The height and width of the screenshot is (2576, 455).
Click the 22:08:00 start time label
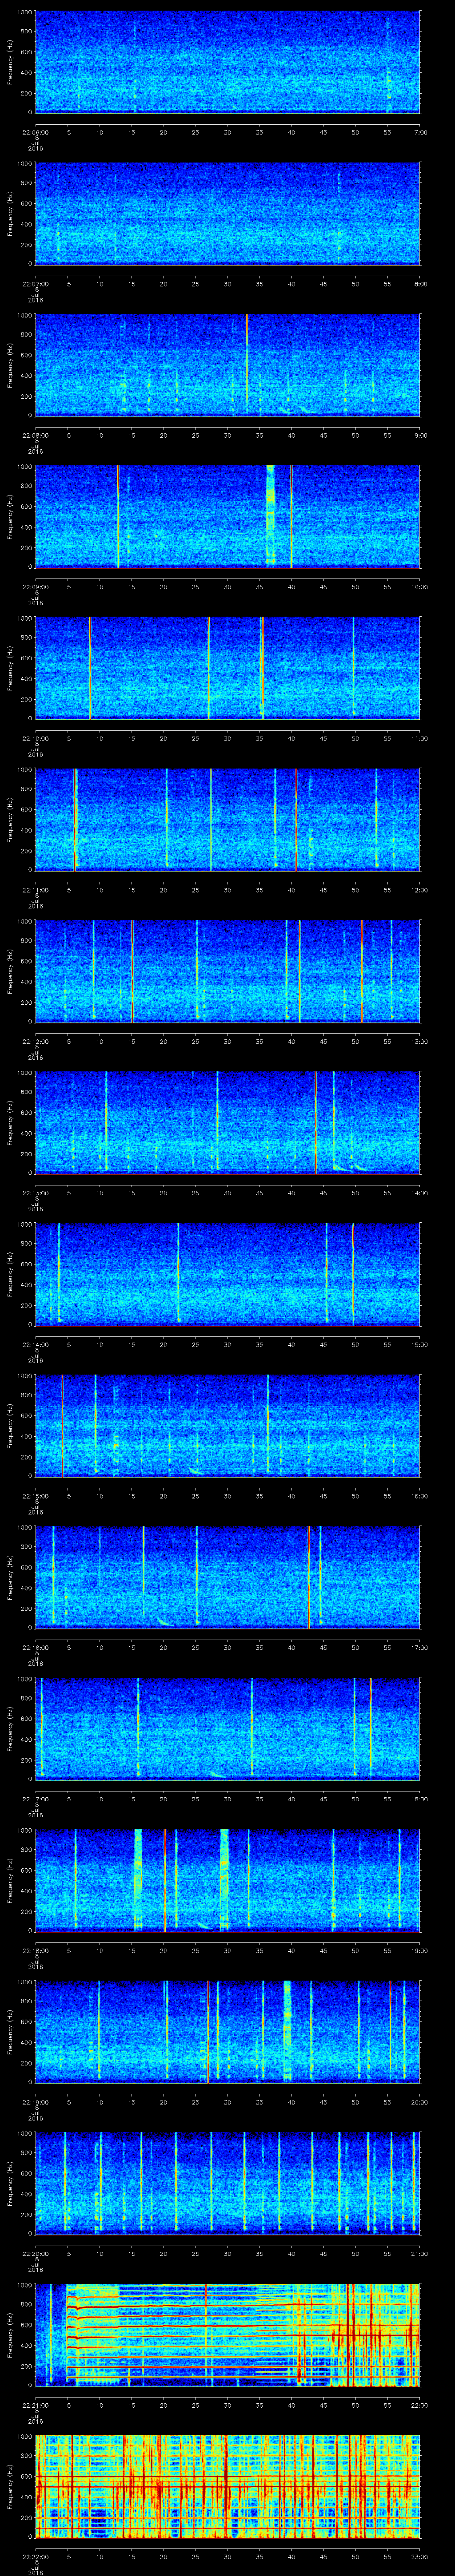pos(35,435)
